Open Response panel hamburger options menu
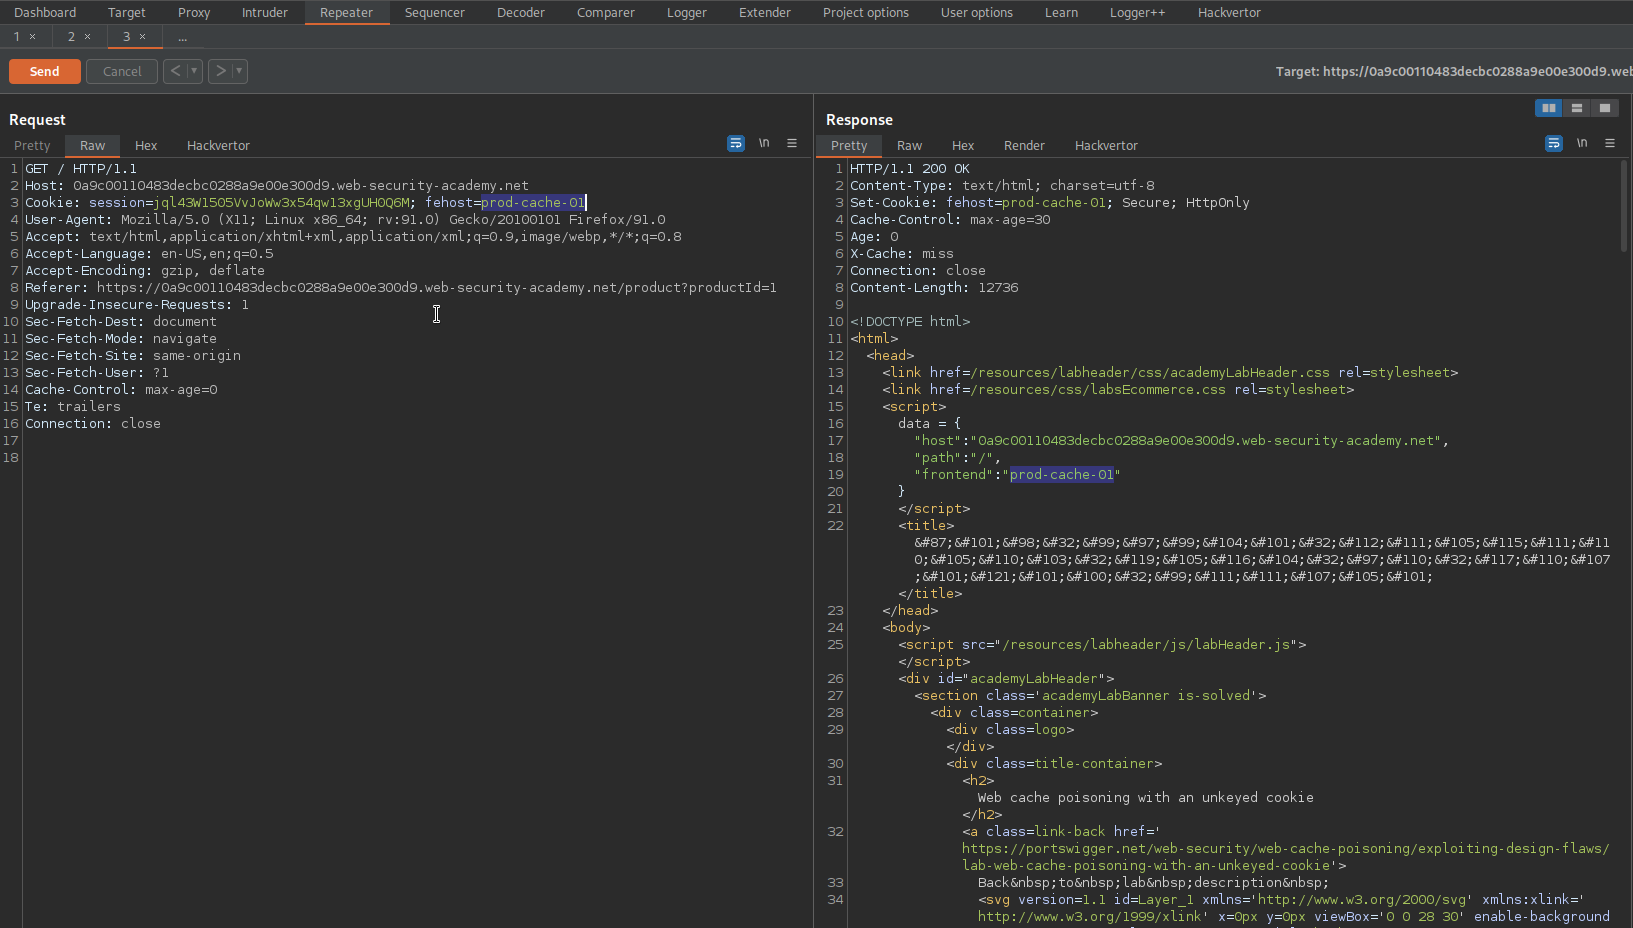 pos(1610,143)
